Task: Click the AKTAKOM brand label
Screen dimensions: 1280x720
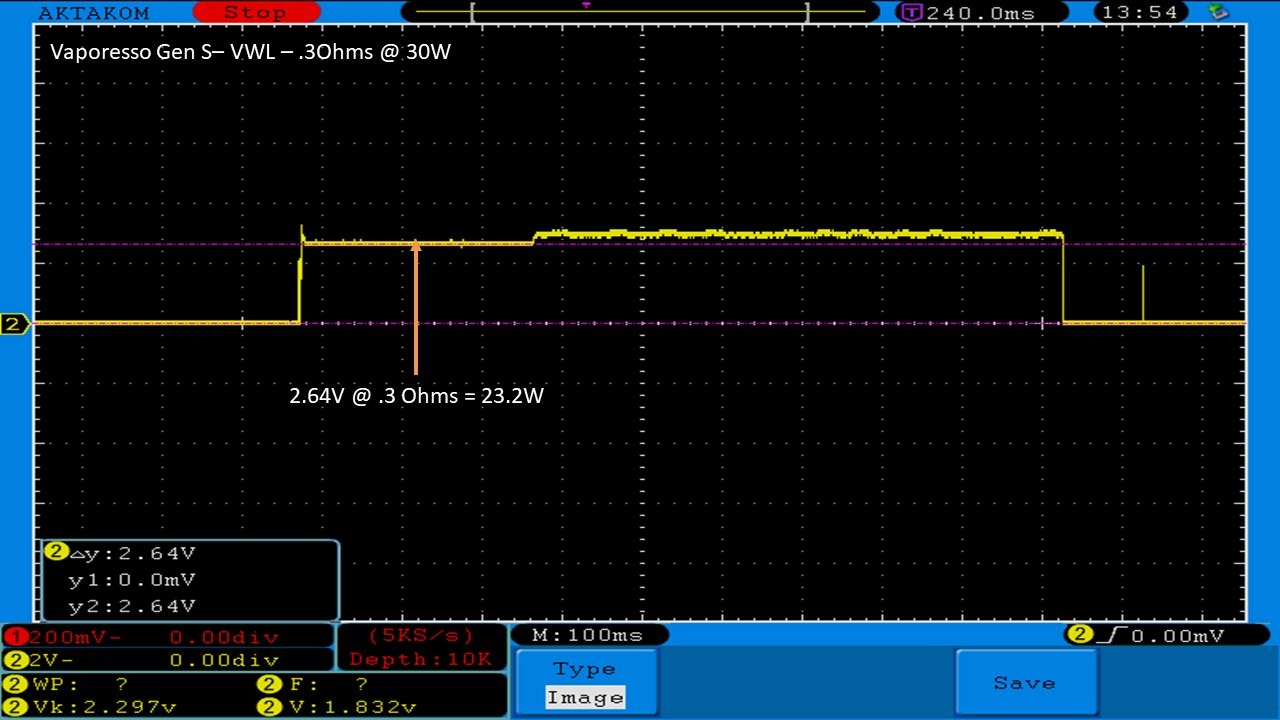Action: tap(93, 13)
